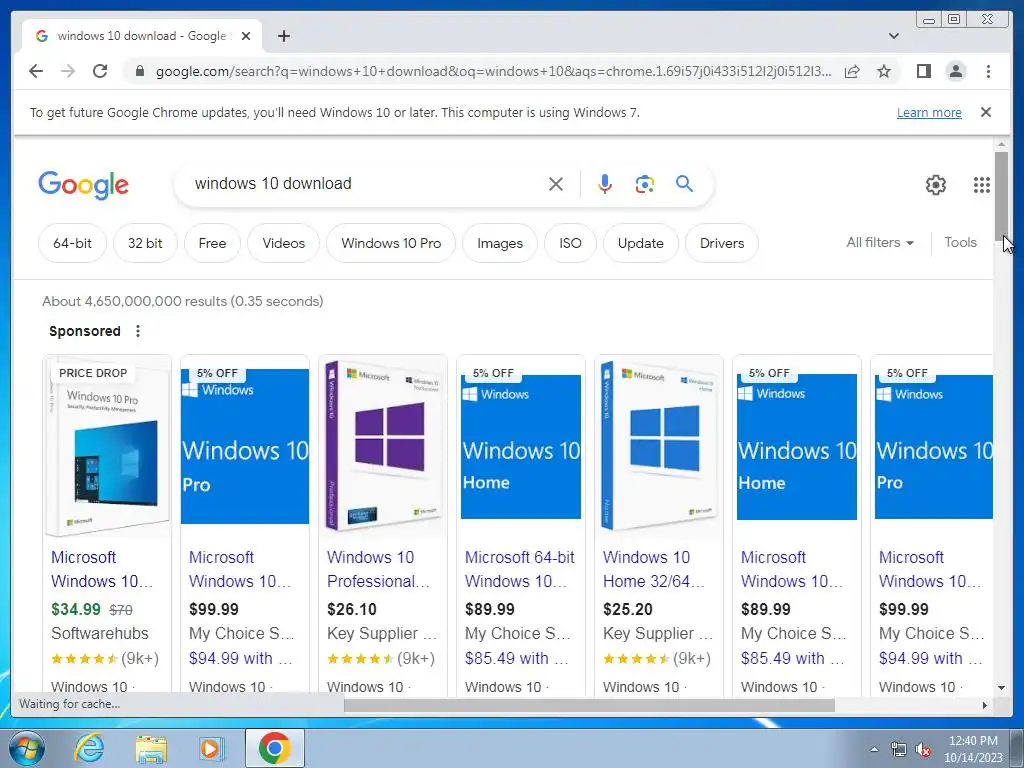
Task: Open the search Tools button
Action: (x=960, y=242)
